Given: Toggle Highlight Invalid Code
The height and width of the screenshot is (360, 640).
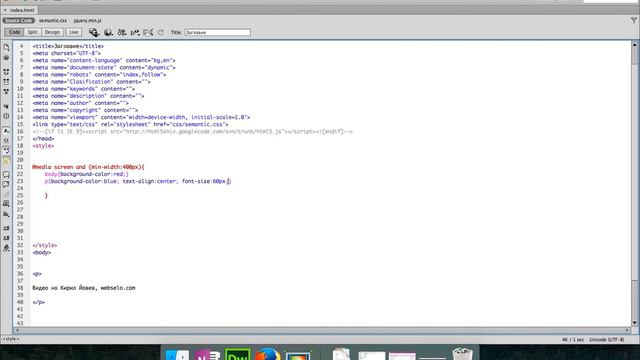Looking at the screenshot, I should click(6, 140).
